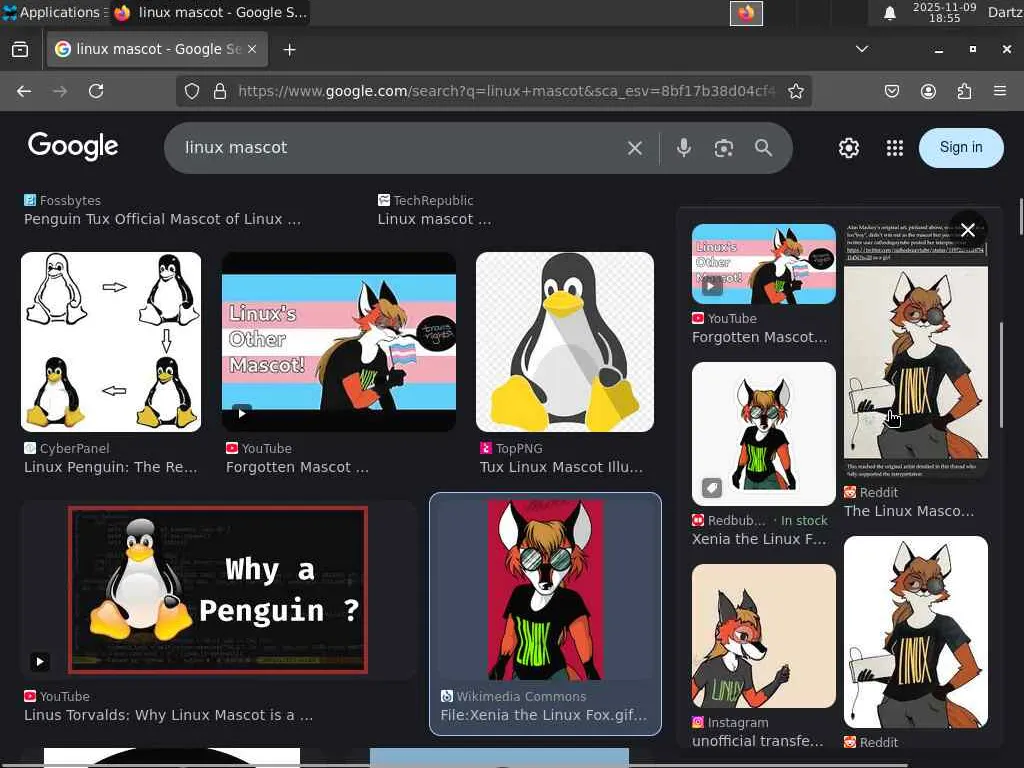Open the TopPNG Tux penguin thumbnail

point(565,342)
